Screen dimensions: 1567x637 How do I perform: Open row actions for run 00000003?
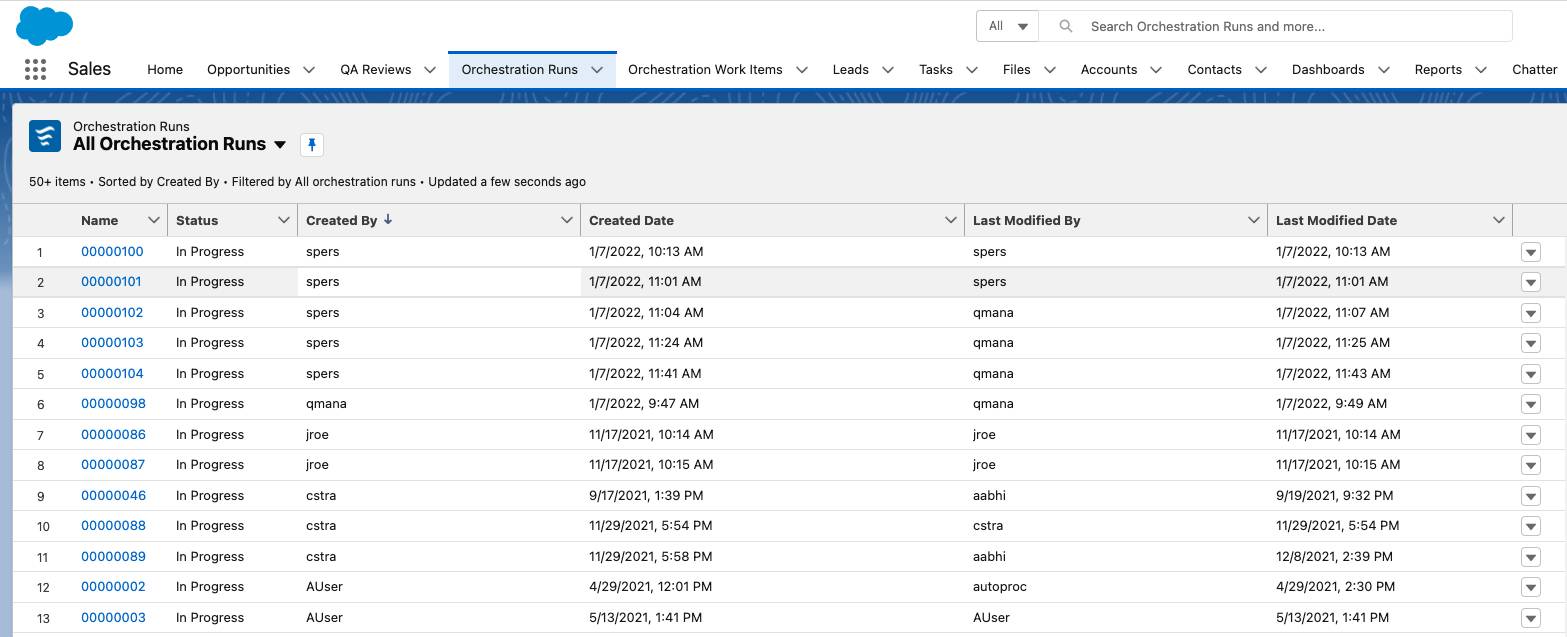tap(1530, 618)
